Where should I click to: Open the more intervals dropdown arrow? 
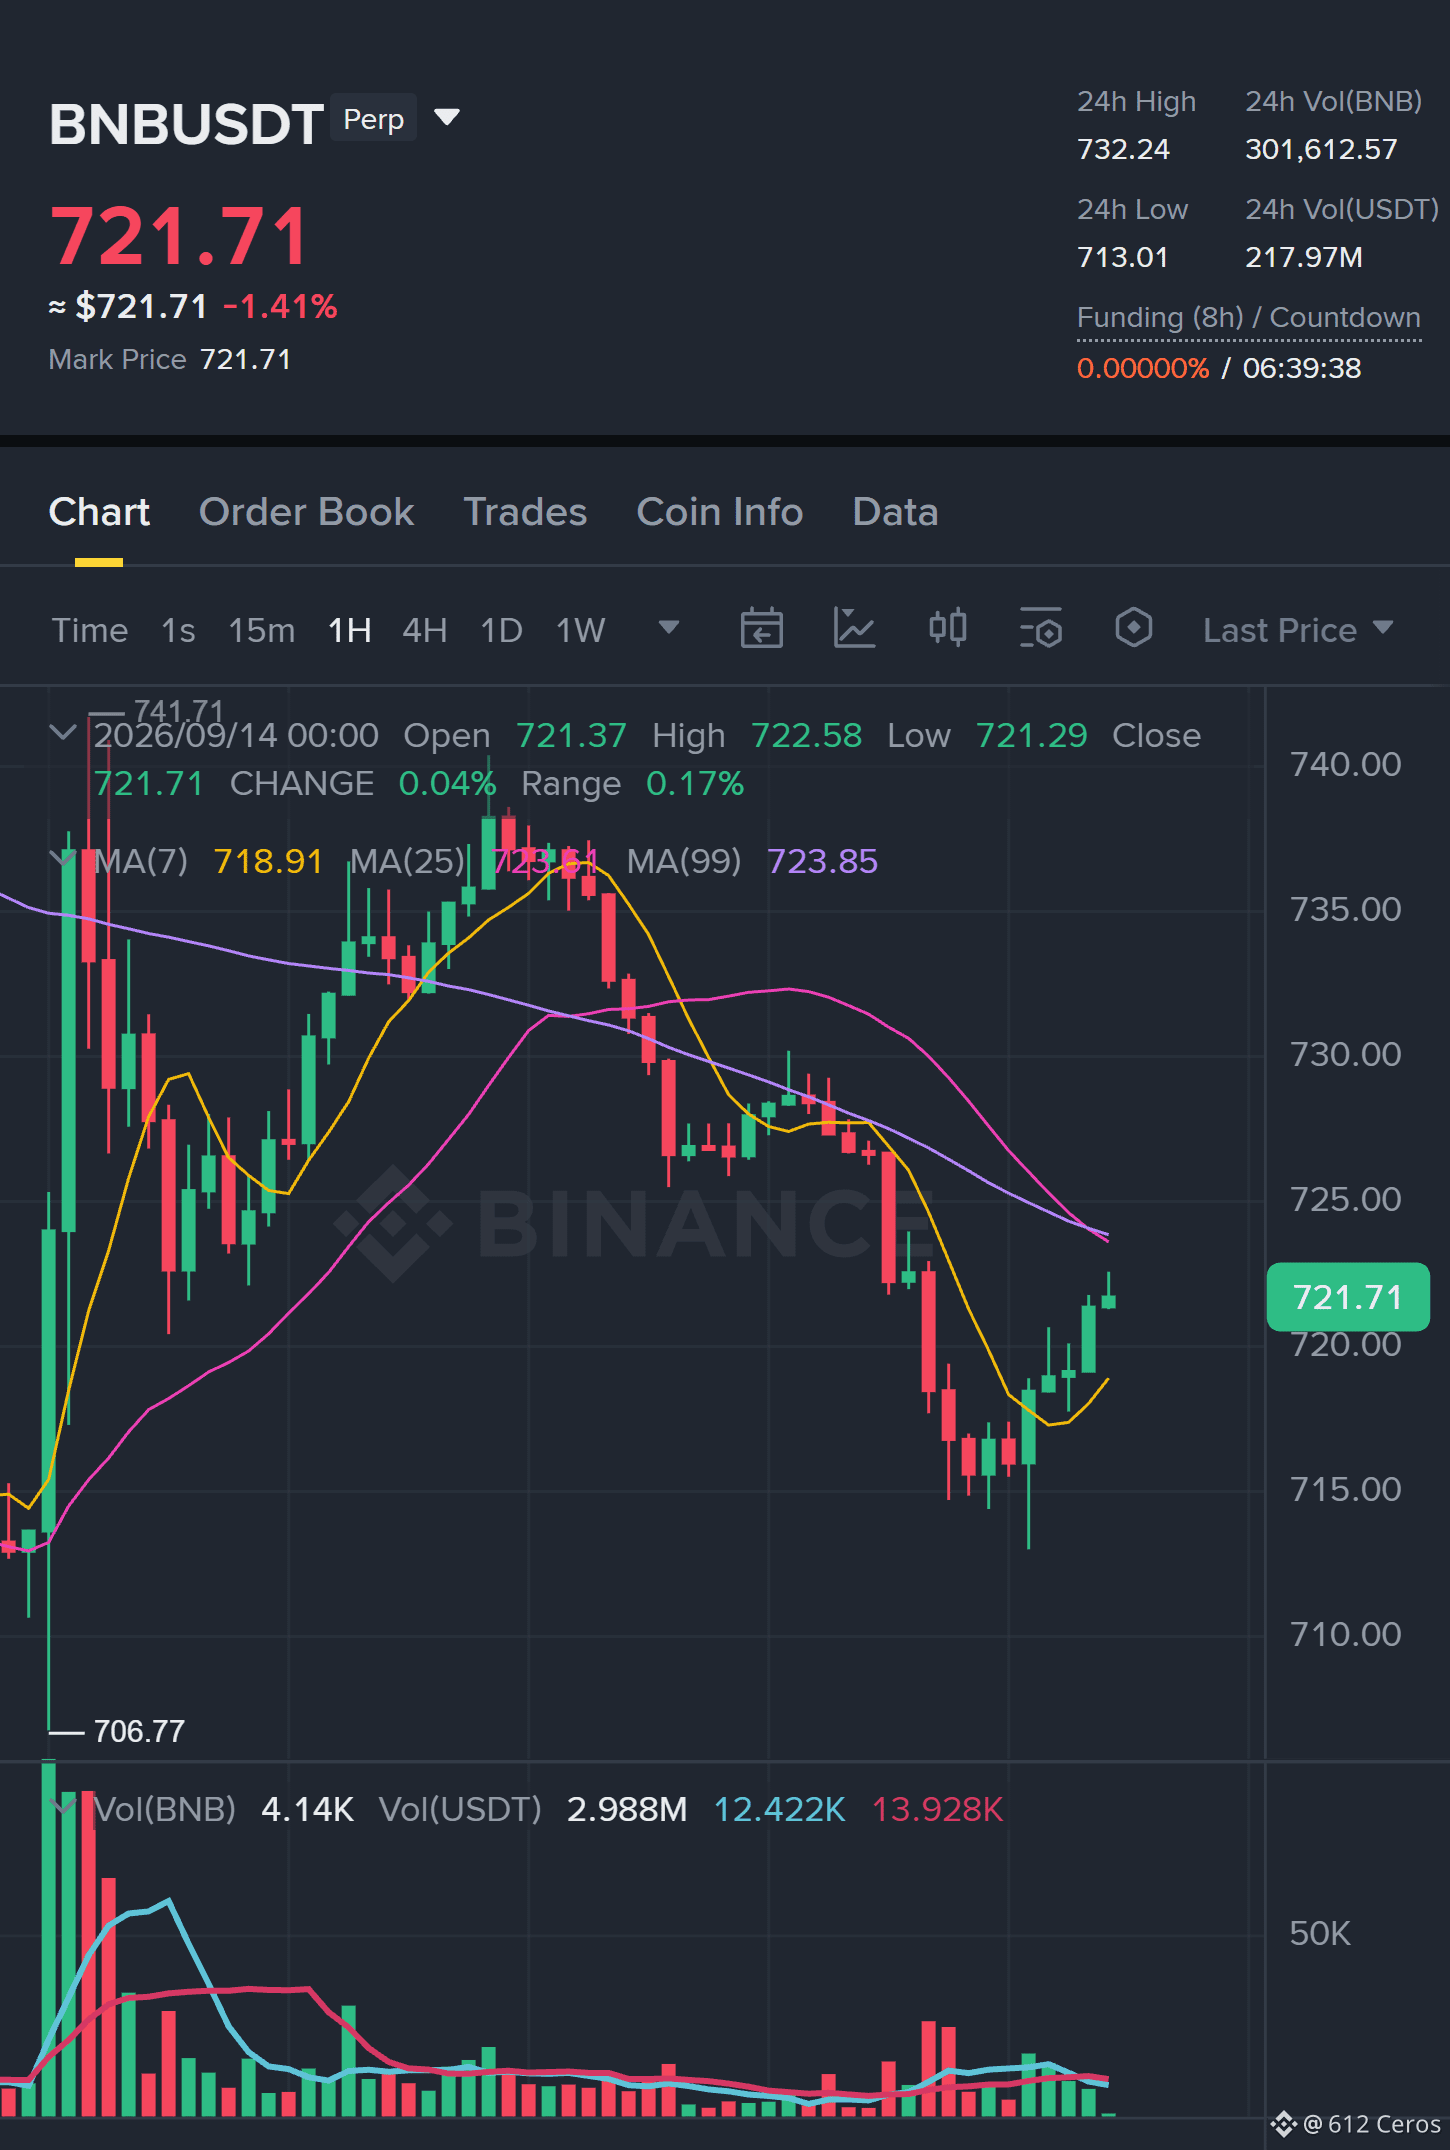(669, 627)
